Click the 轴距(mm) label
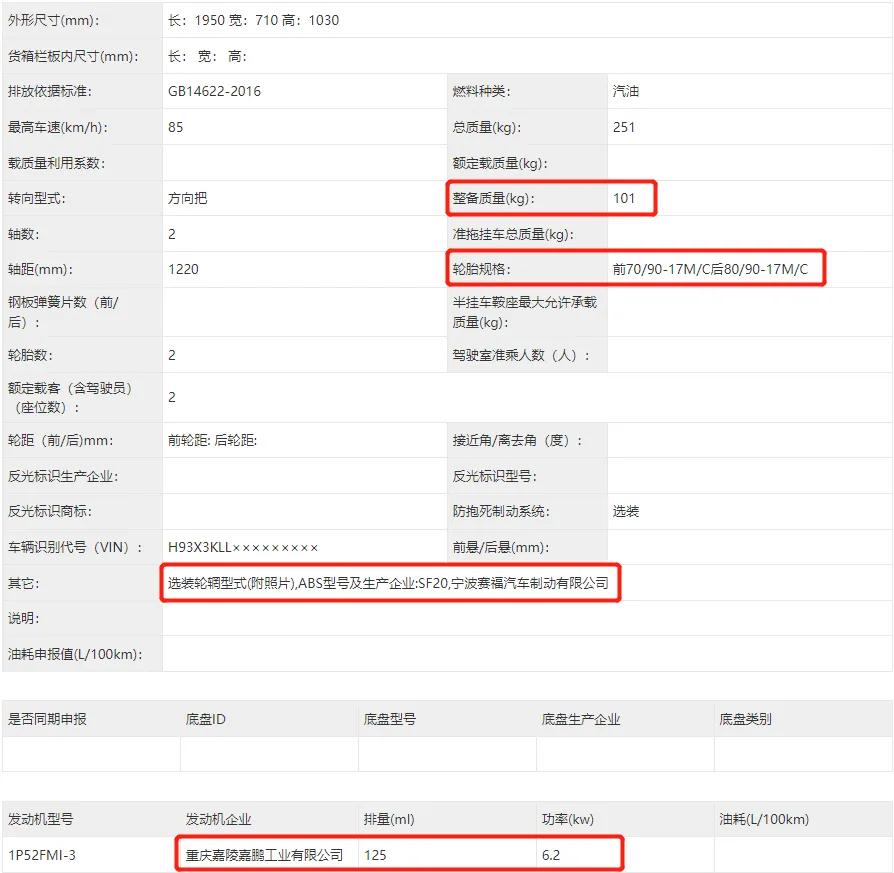Viewport: 894px width, 873px height. (x=40, y=269)
